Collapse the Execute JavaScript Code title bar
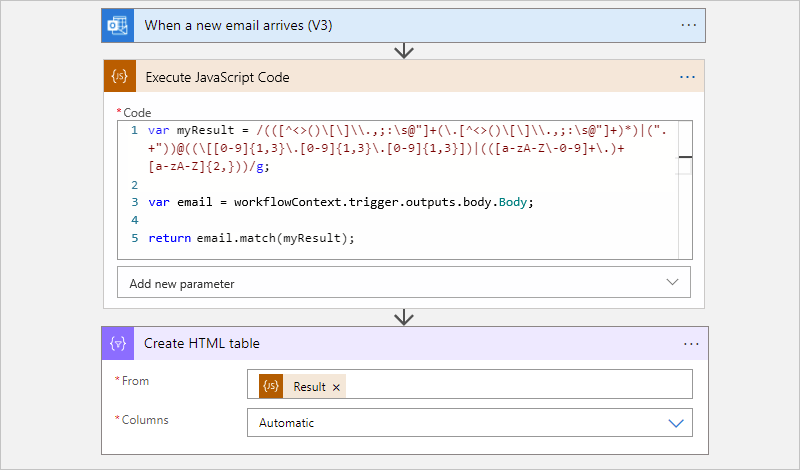Viewport: 800px width, 470px height. tap(400, 77)
